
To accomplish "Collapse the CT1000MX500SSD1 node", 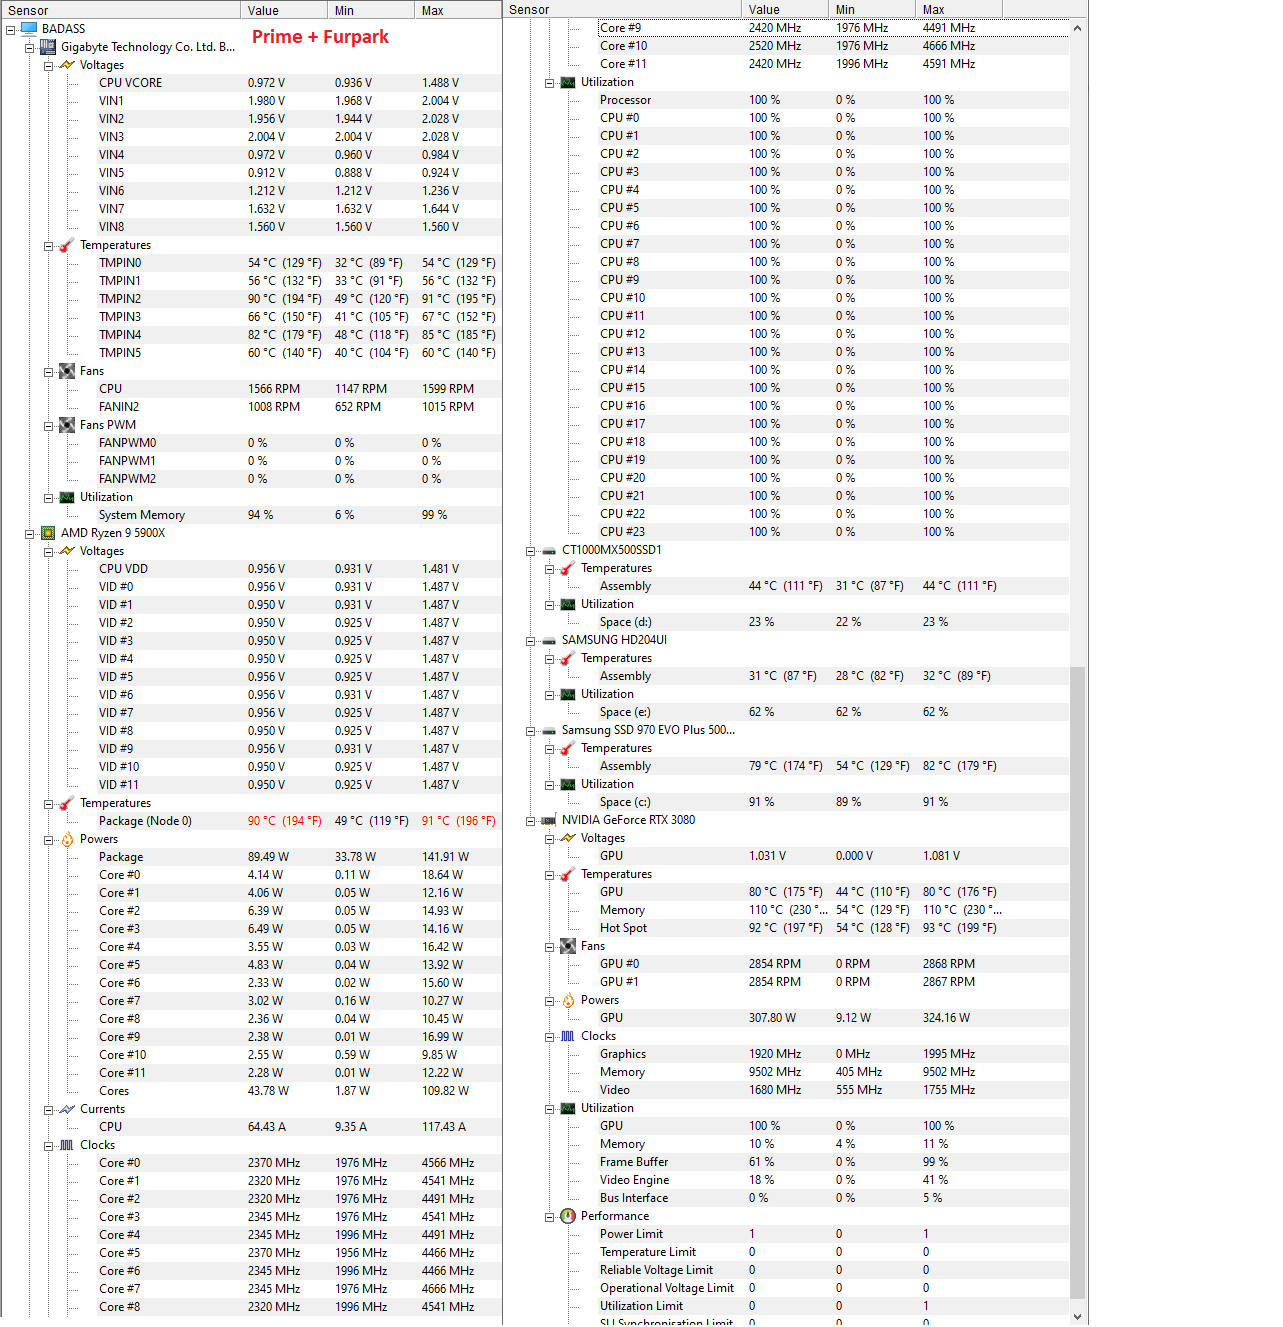I will (531, 551).
